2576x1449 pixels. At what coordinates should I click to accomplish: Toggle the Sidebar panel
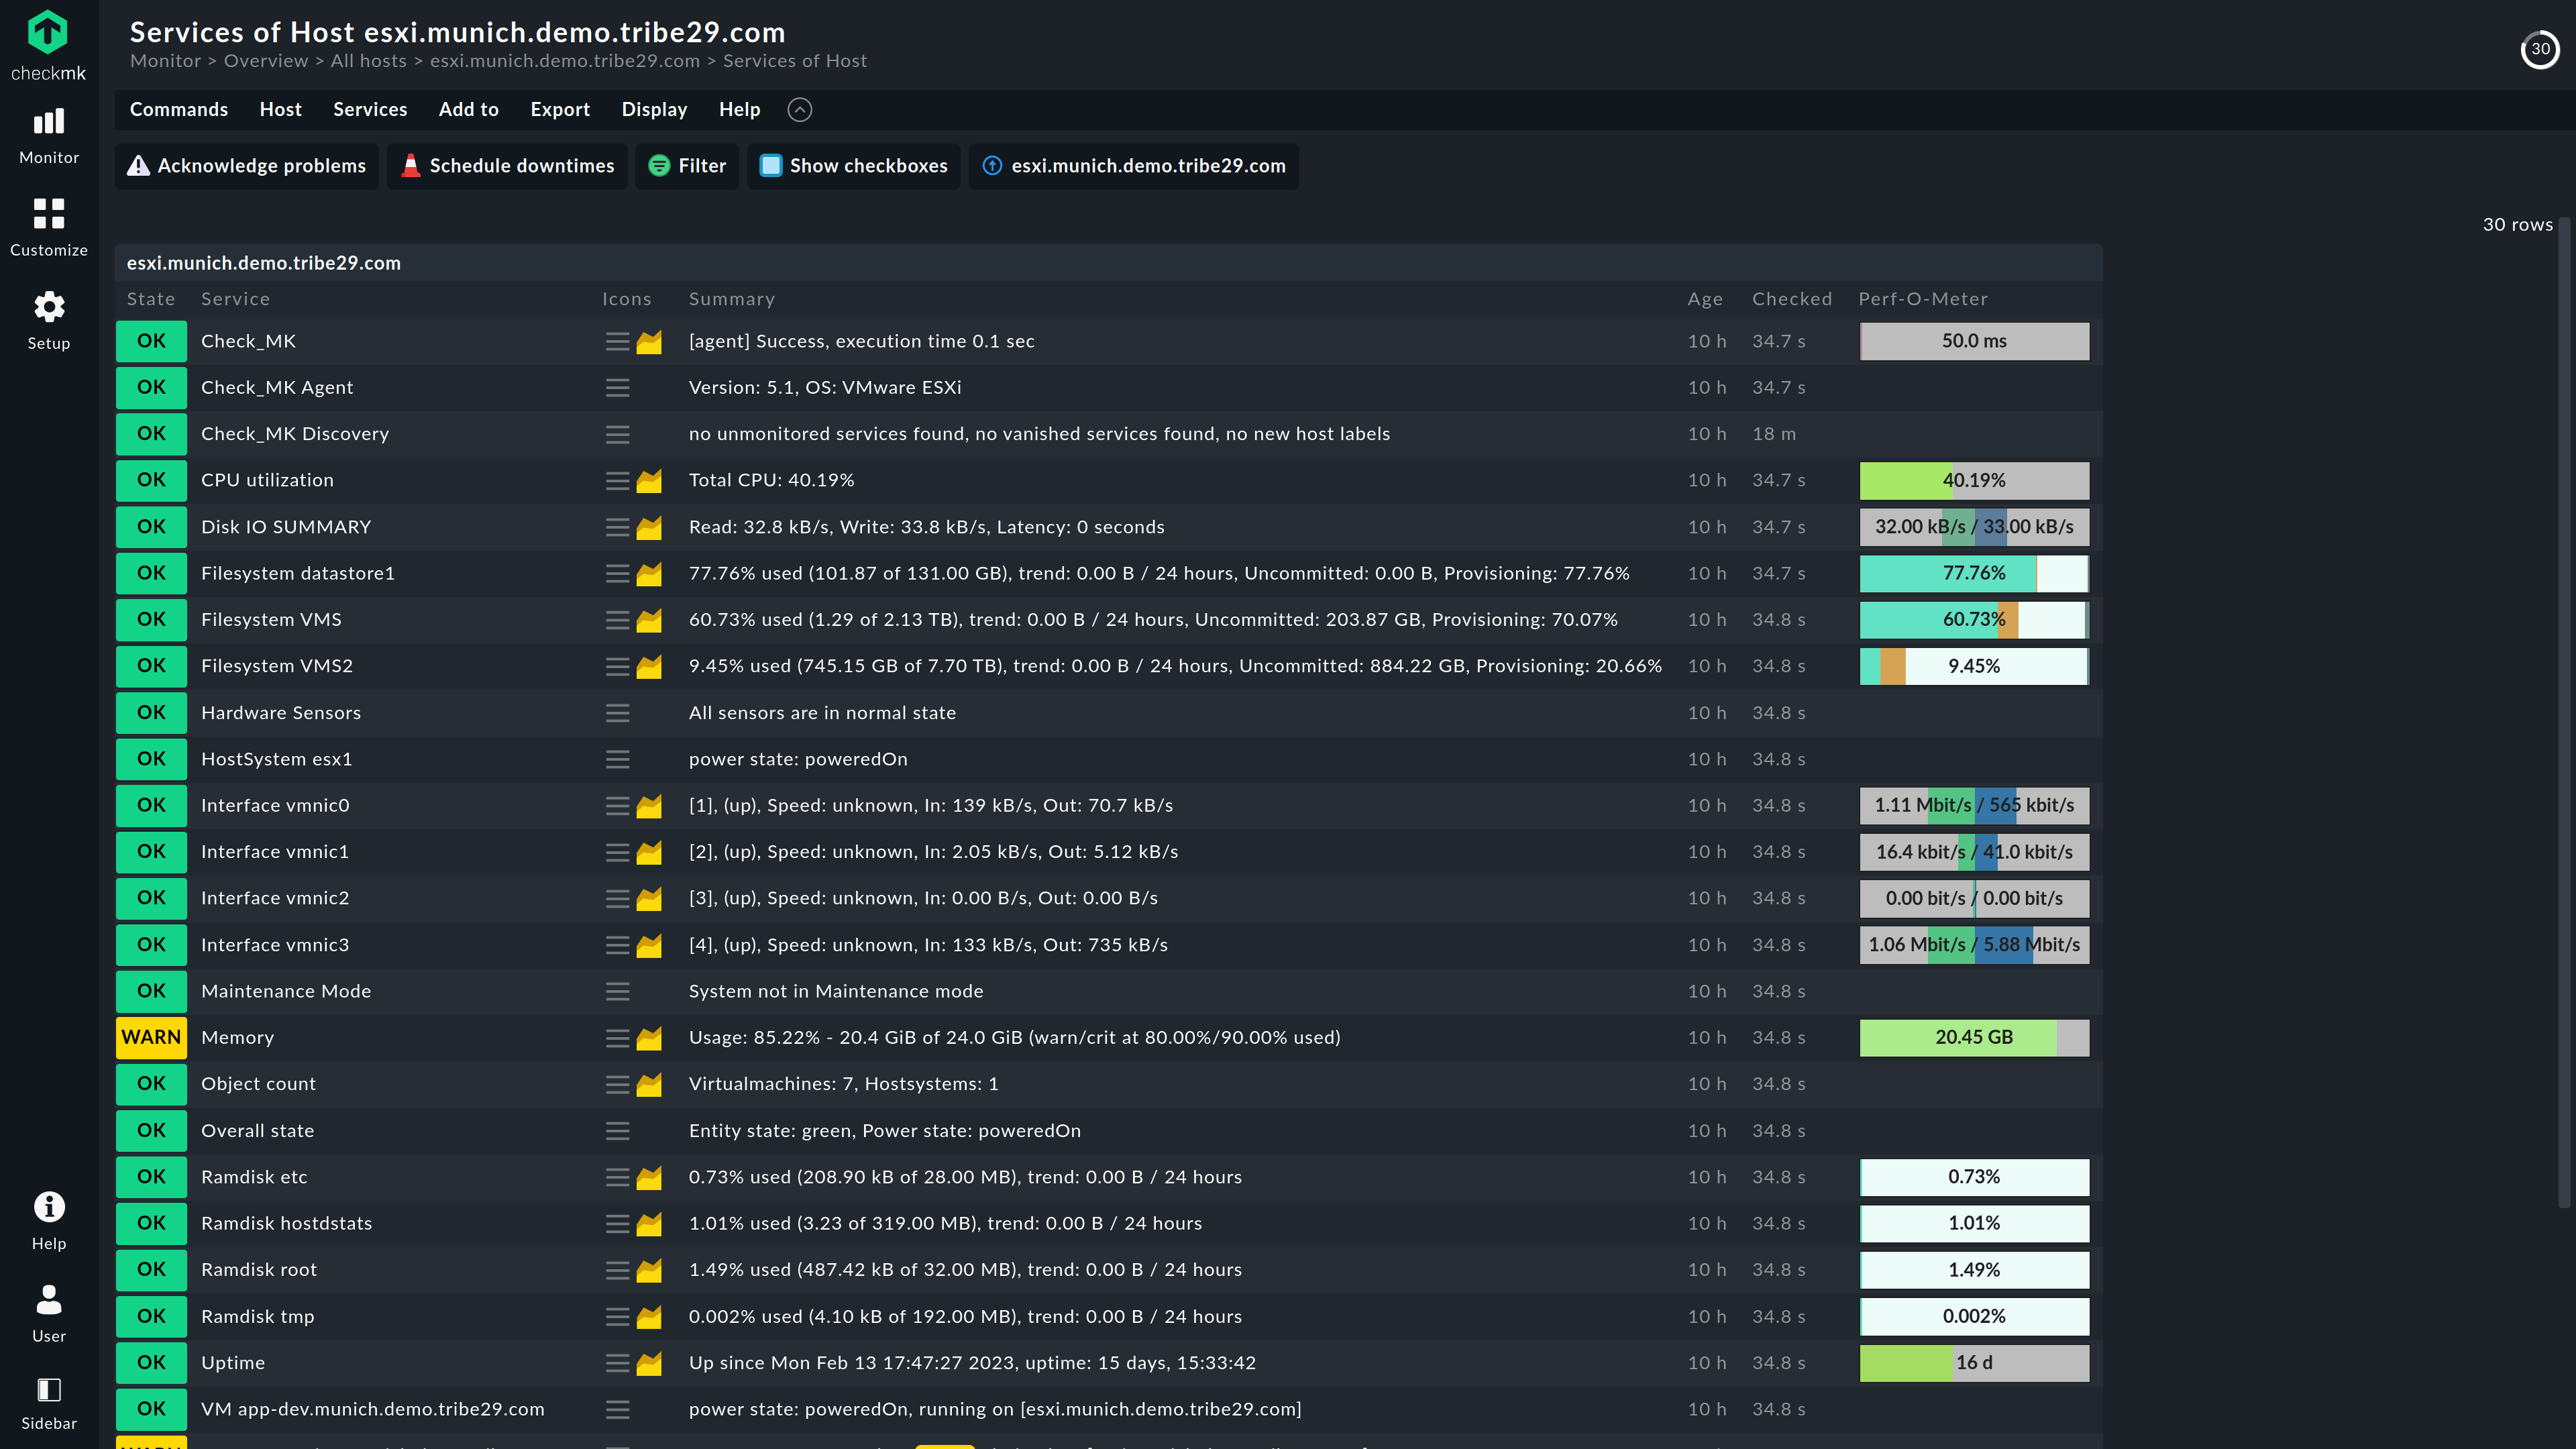point(48,1404)
